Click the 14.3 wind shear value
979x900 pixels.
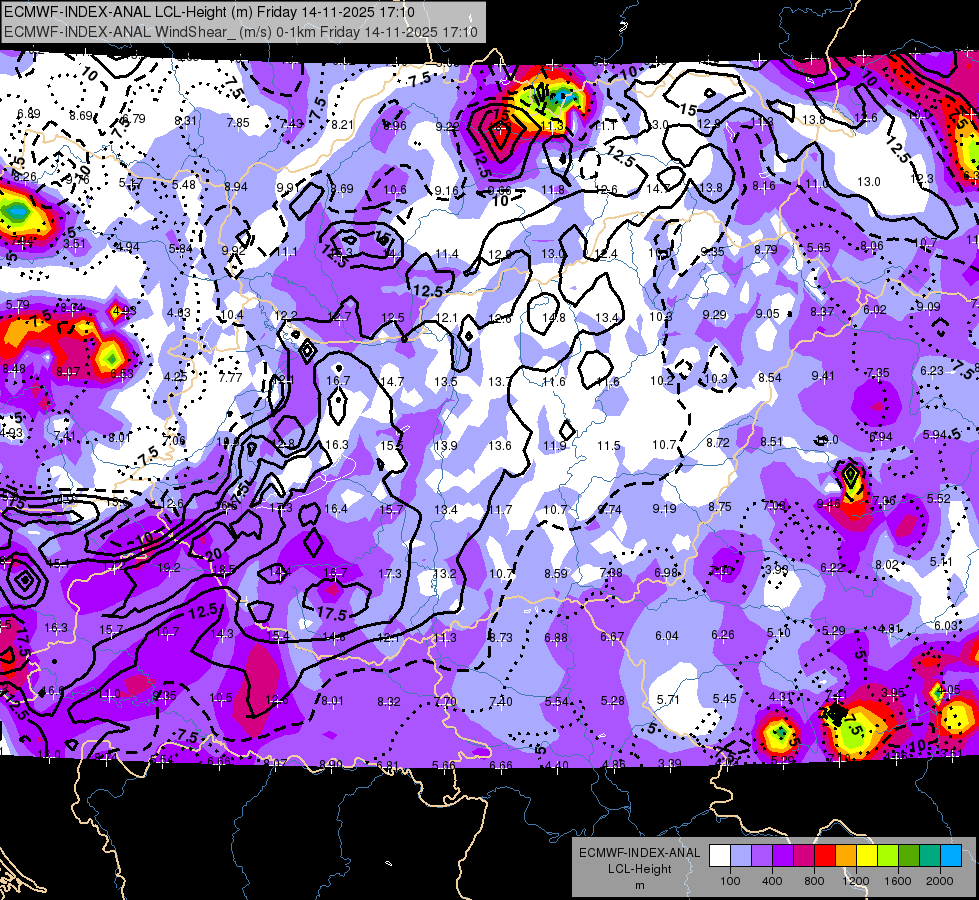(222, 633)
